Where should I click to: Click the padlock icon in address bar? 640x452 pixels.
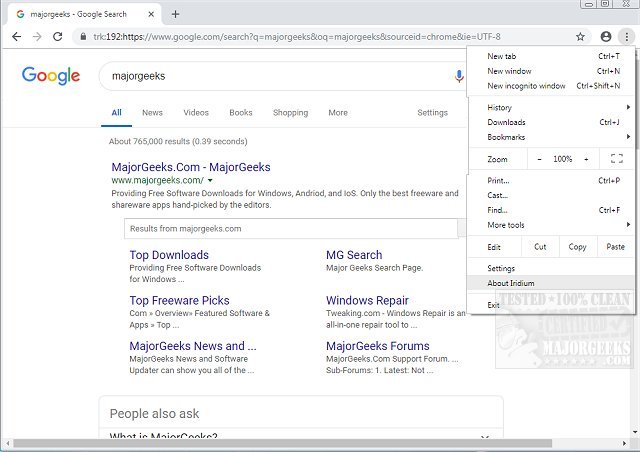point(83,37)
